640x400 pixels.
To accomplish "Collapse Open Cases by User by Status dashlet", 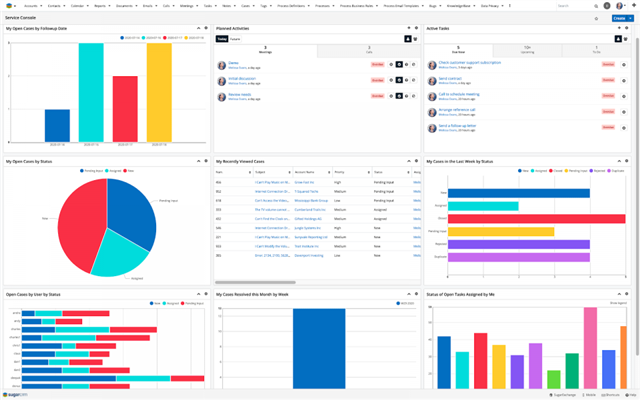I will [x=198, y=294].
